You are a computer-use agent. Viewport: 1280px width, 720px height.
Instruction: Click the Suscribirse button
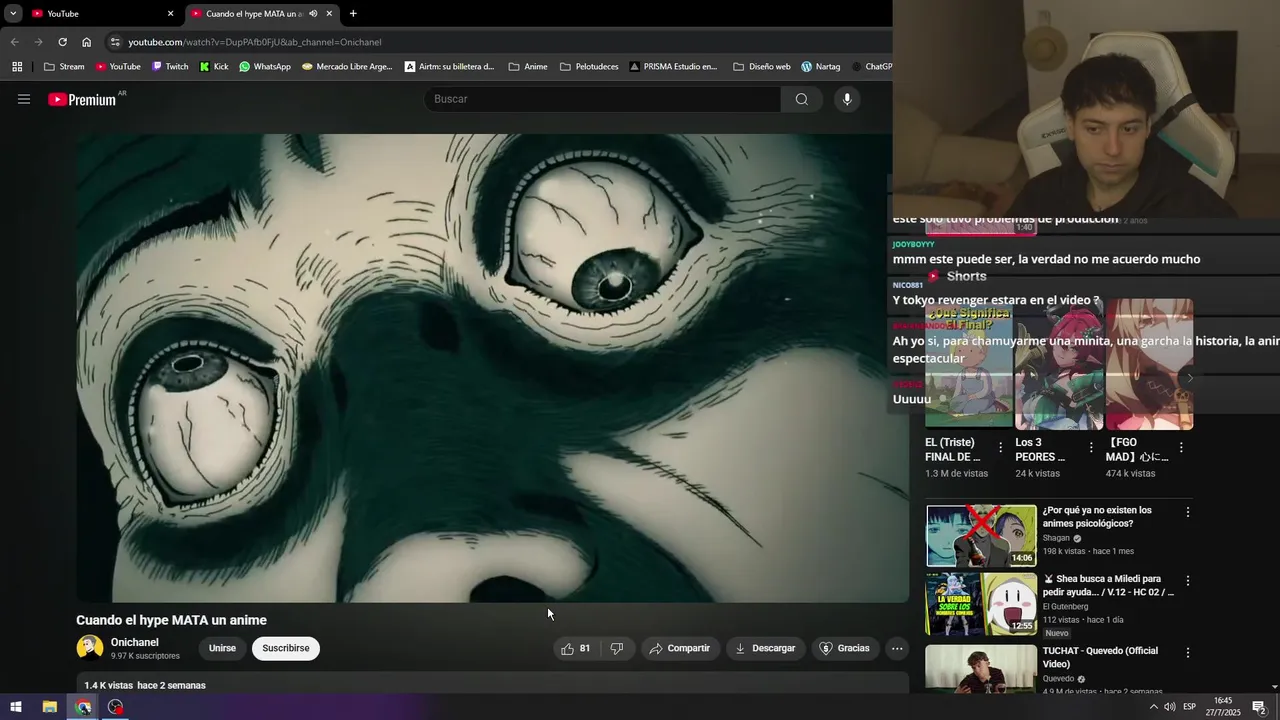(x=286, y=648)
